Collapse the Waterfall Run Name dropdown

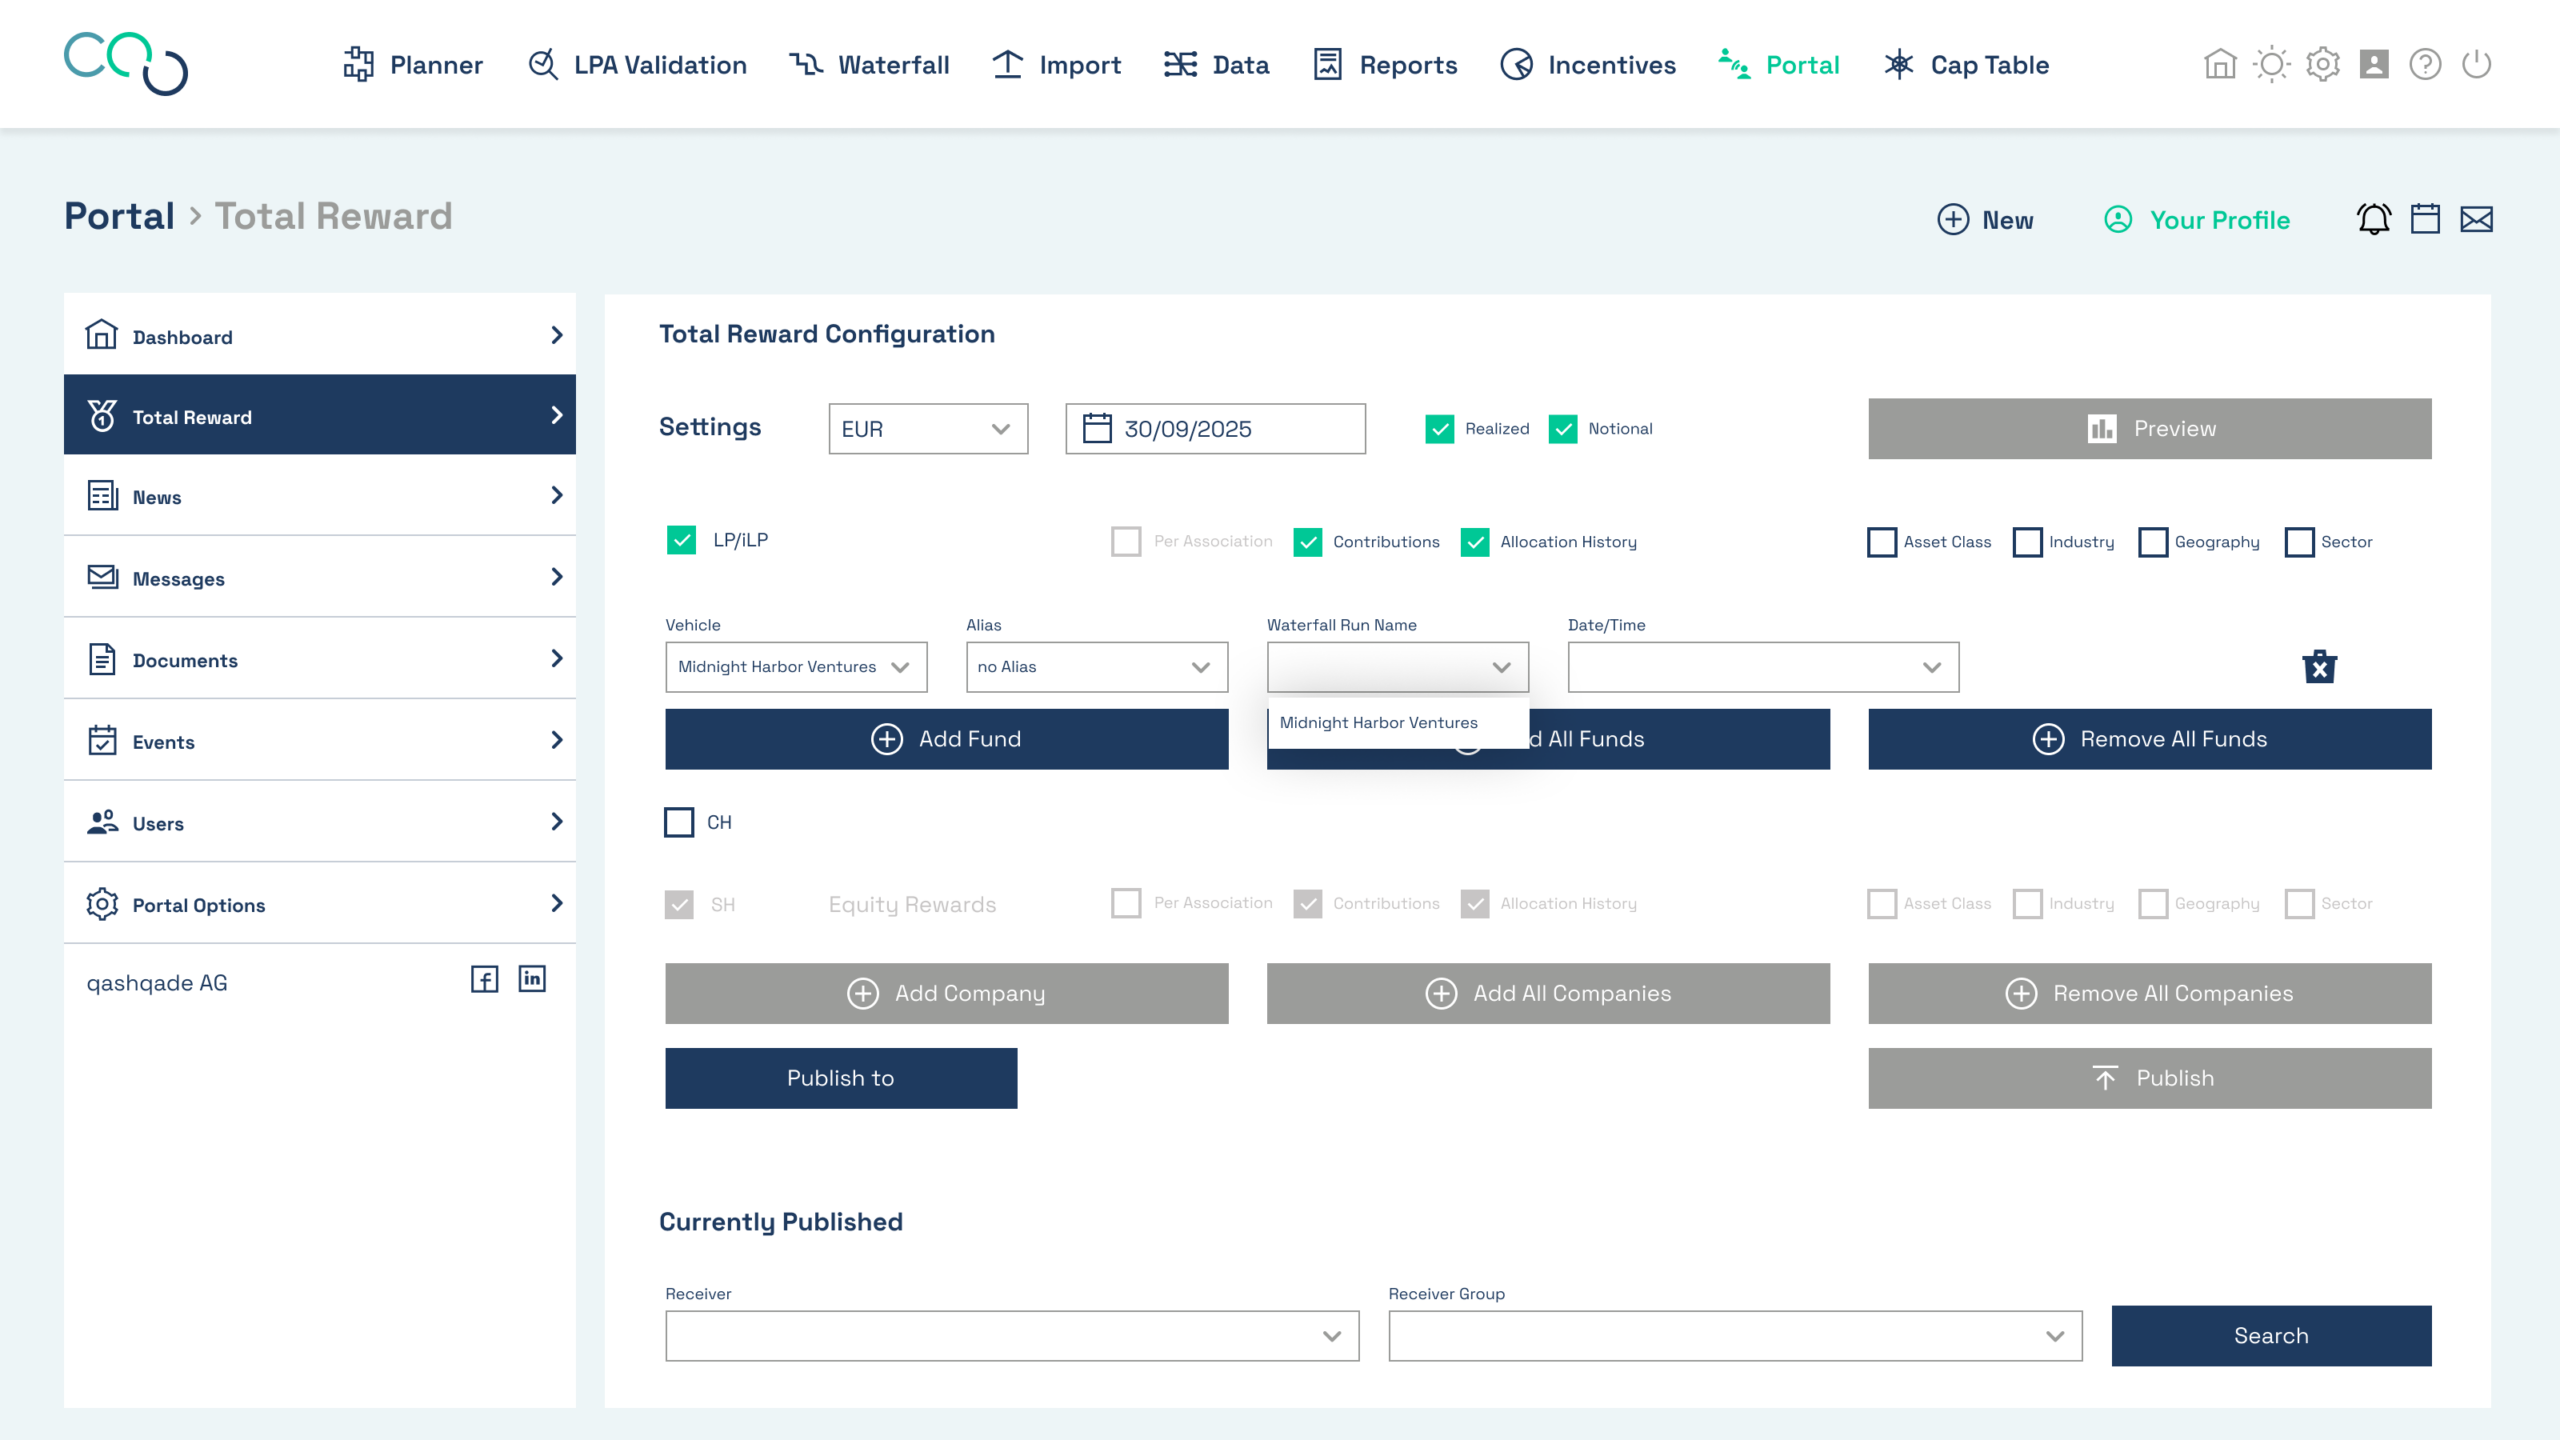1398,667
